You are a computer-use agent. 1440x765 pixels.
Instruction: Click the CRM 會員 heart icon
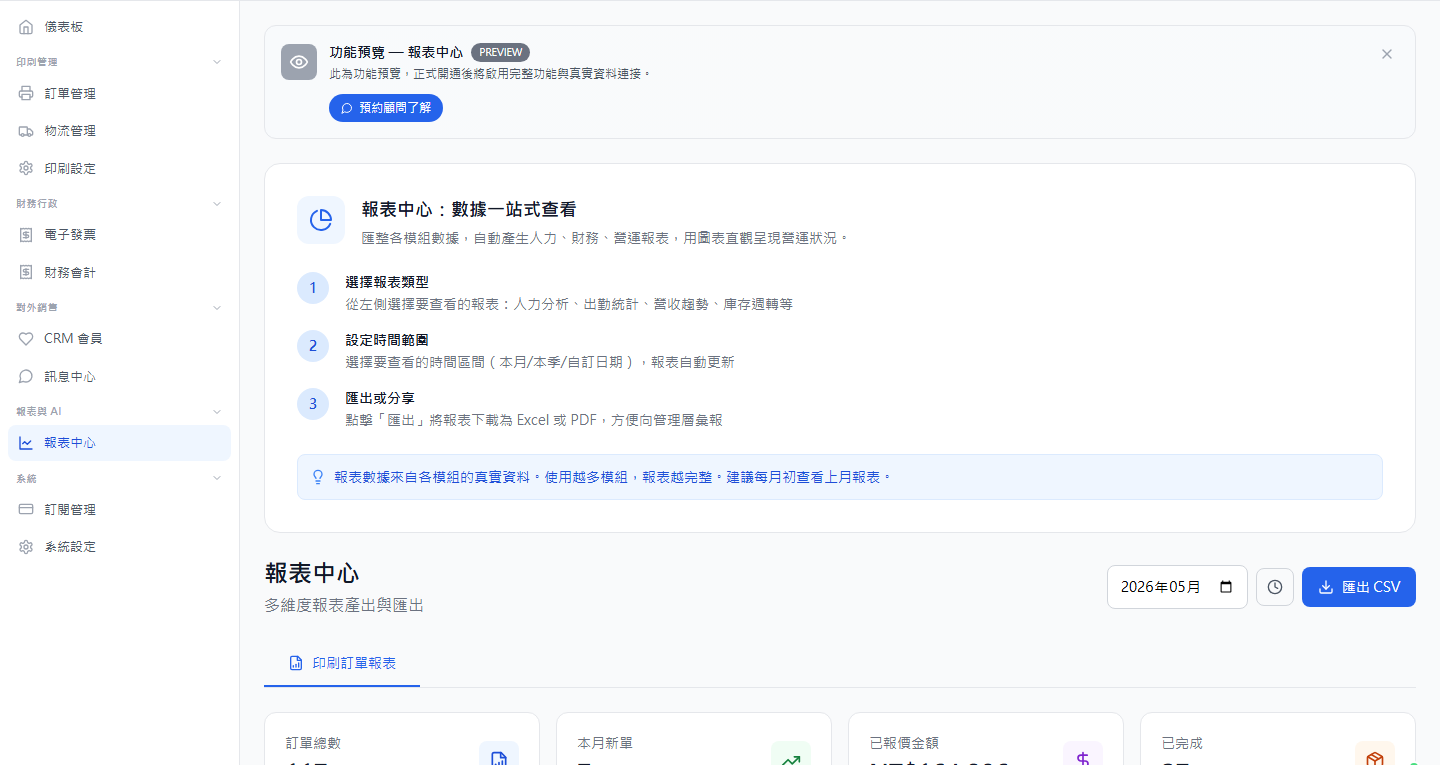pos(26,339)
